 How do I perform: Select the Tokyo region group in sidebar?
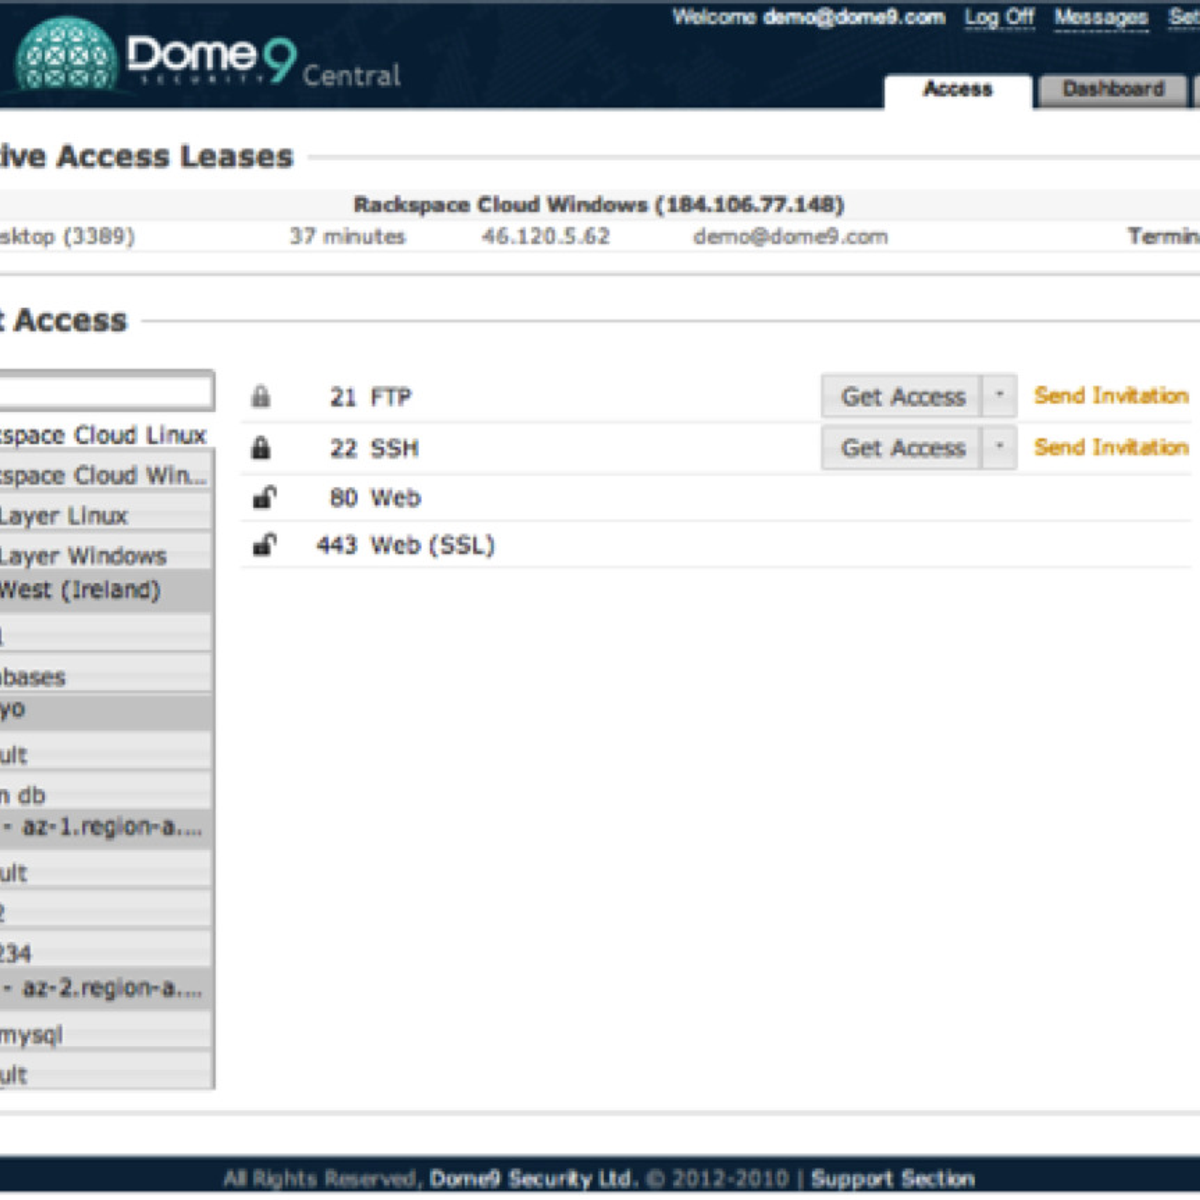[105, 710]
